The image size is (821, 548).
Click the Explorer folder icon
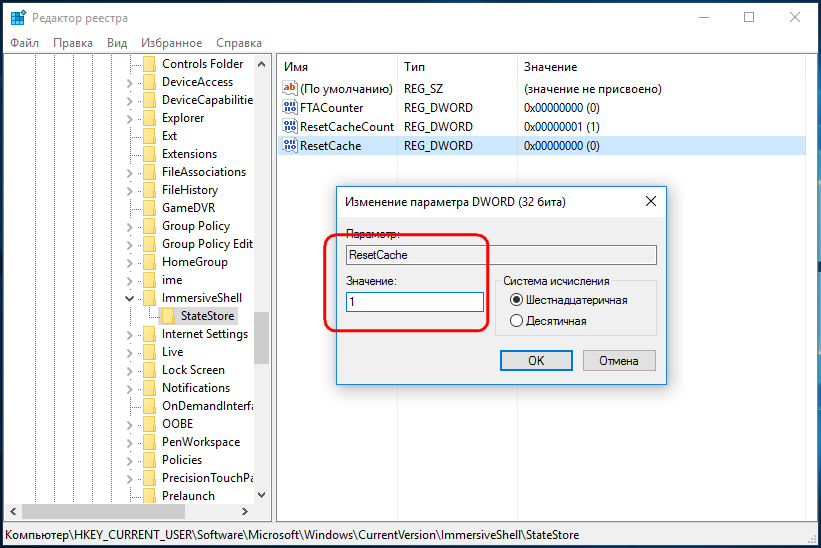point(149,118)
